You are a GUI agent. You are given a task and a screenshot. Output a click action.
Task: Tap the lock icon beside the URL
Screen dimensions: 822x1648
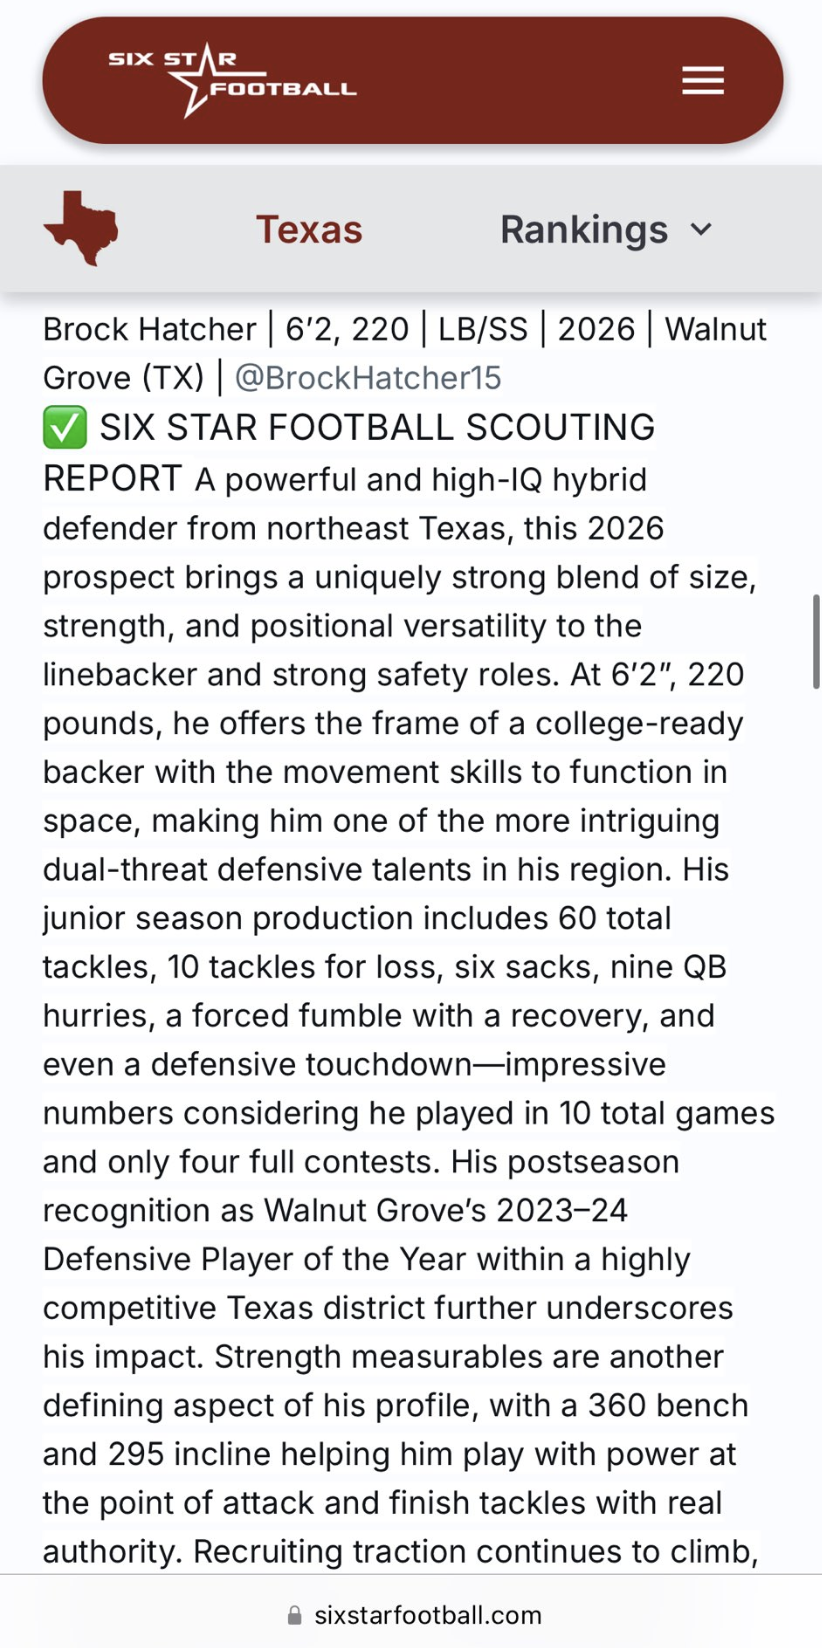click(294, 1615)
